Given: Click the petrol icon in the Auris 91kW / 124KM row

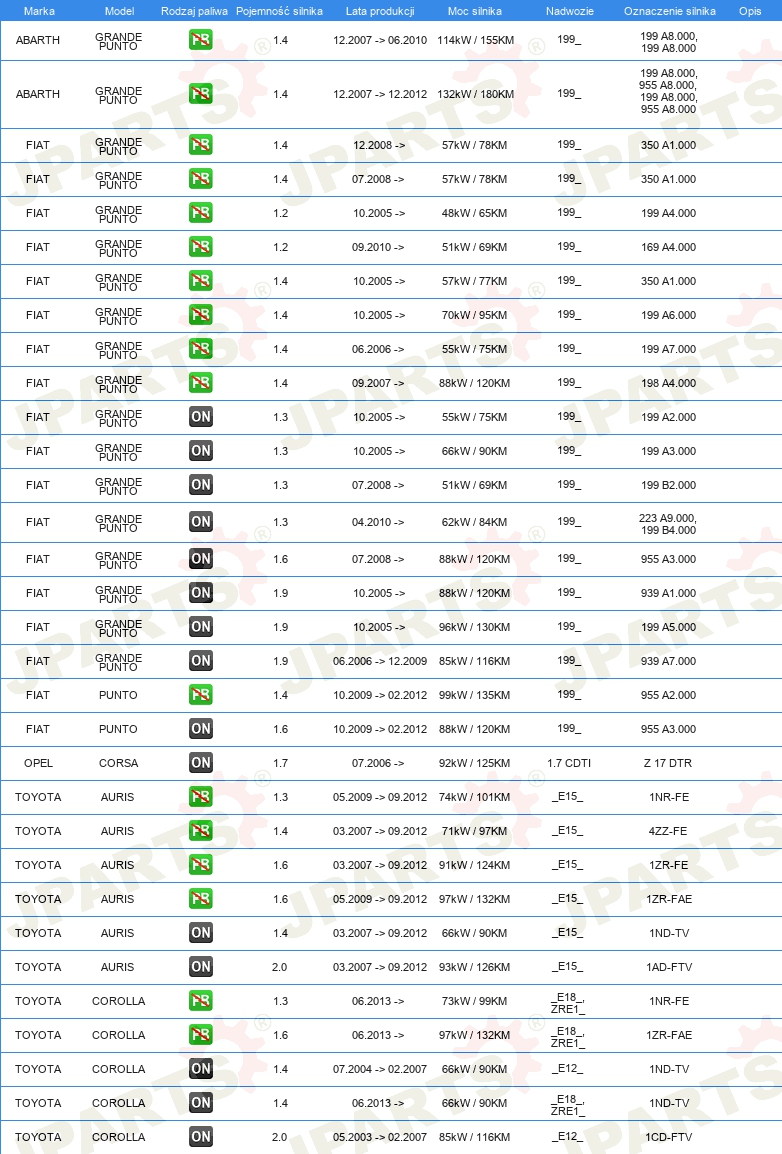Looking at the screenshot, I should (x=201, y=864).
